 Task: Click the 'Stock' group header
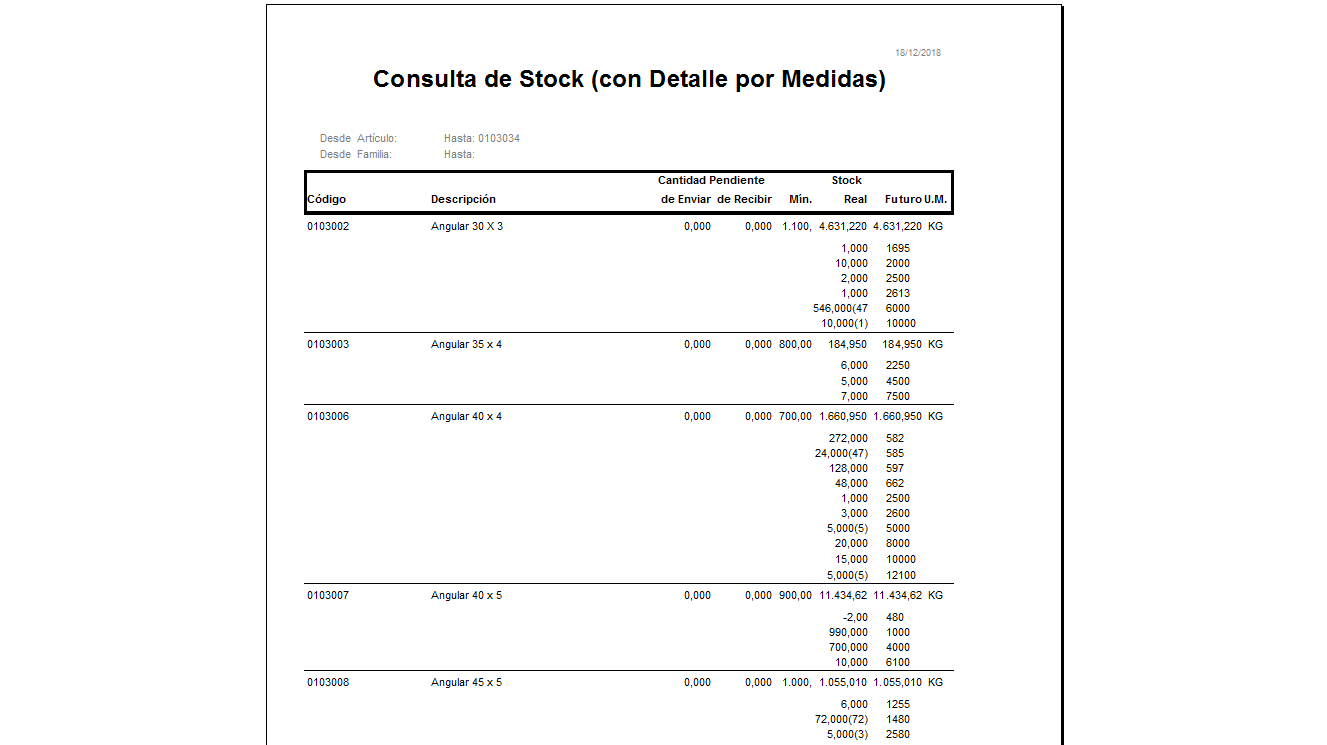(x=846, y=180)
